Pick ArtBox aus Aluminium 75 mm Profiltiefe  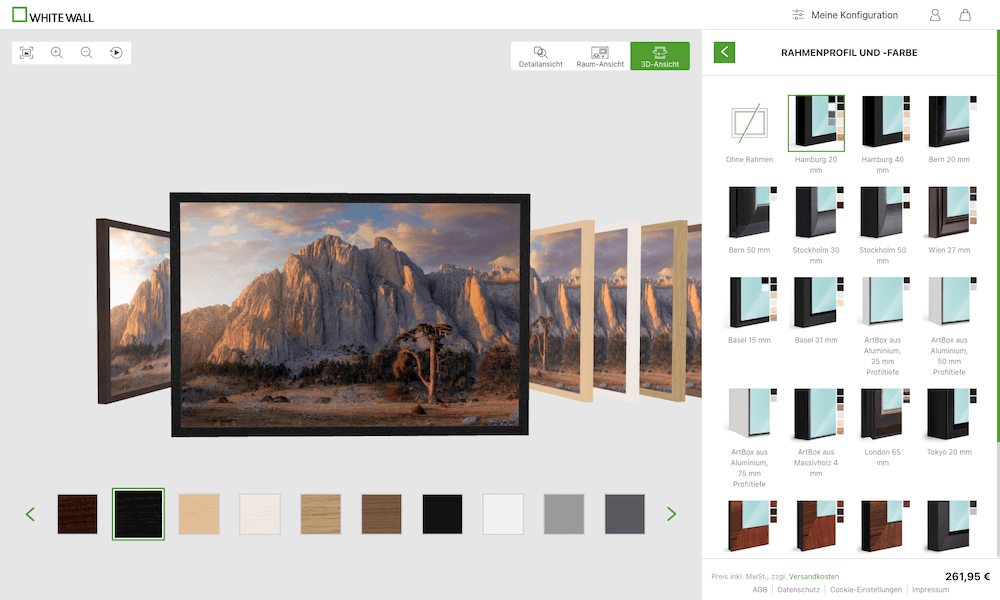[749, 439]
